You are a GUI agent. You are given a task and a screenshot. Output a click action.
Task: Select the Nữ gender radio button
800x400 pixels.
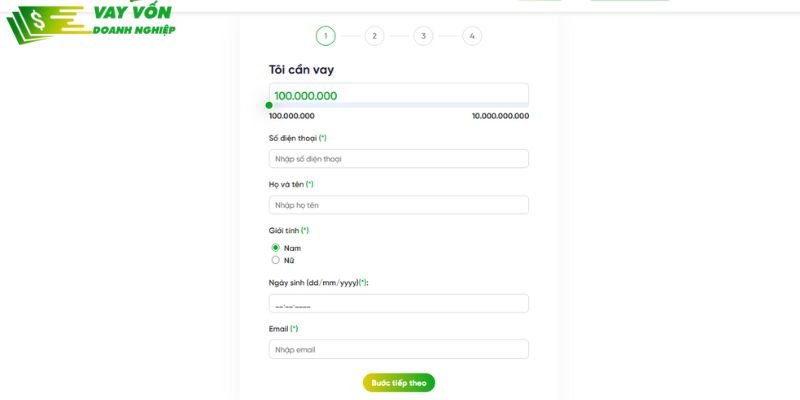(276, 260)
